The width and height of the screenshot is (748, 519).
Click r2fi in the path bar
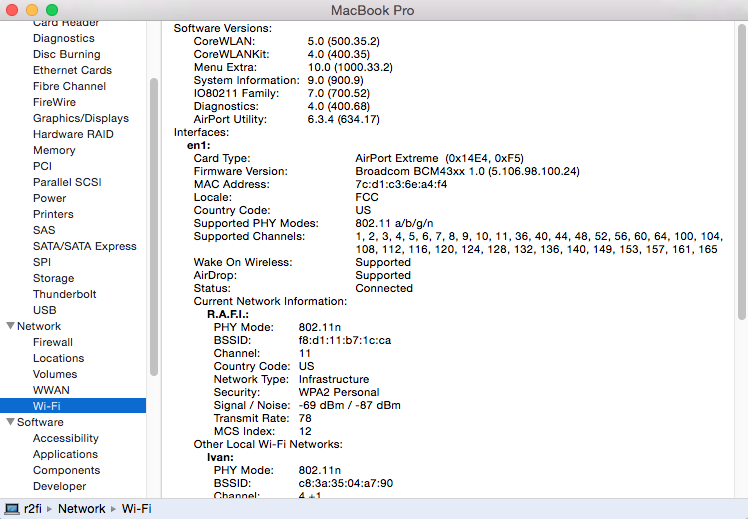[x=32, y=509]
